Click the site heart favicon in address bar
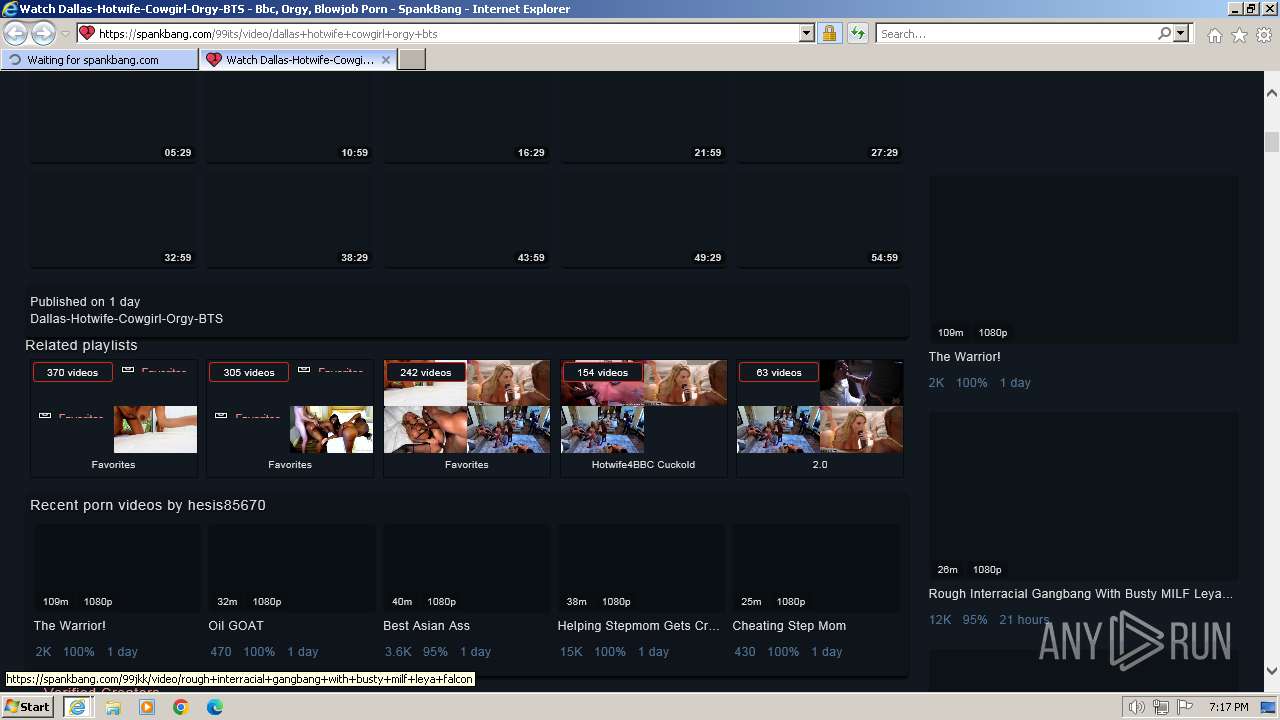The height and width of the screenshot is (720, 1280). point(87,33)
